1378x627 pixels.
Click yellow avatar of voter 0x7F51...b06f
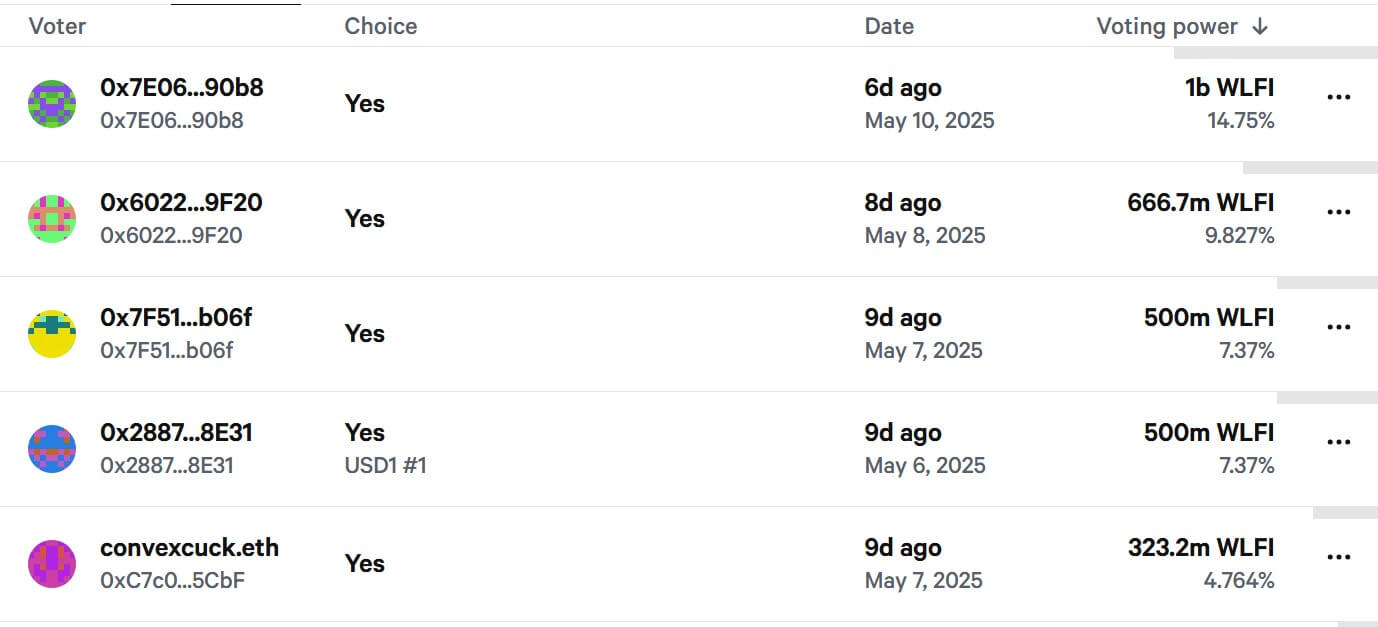click(52, 334)
